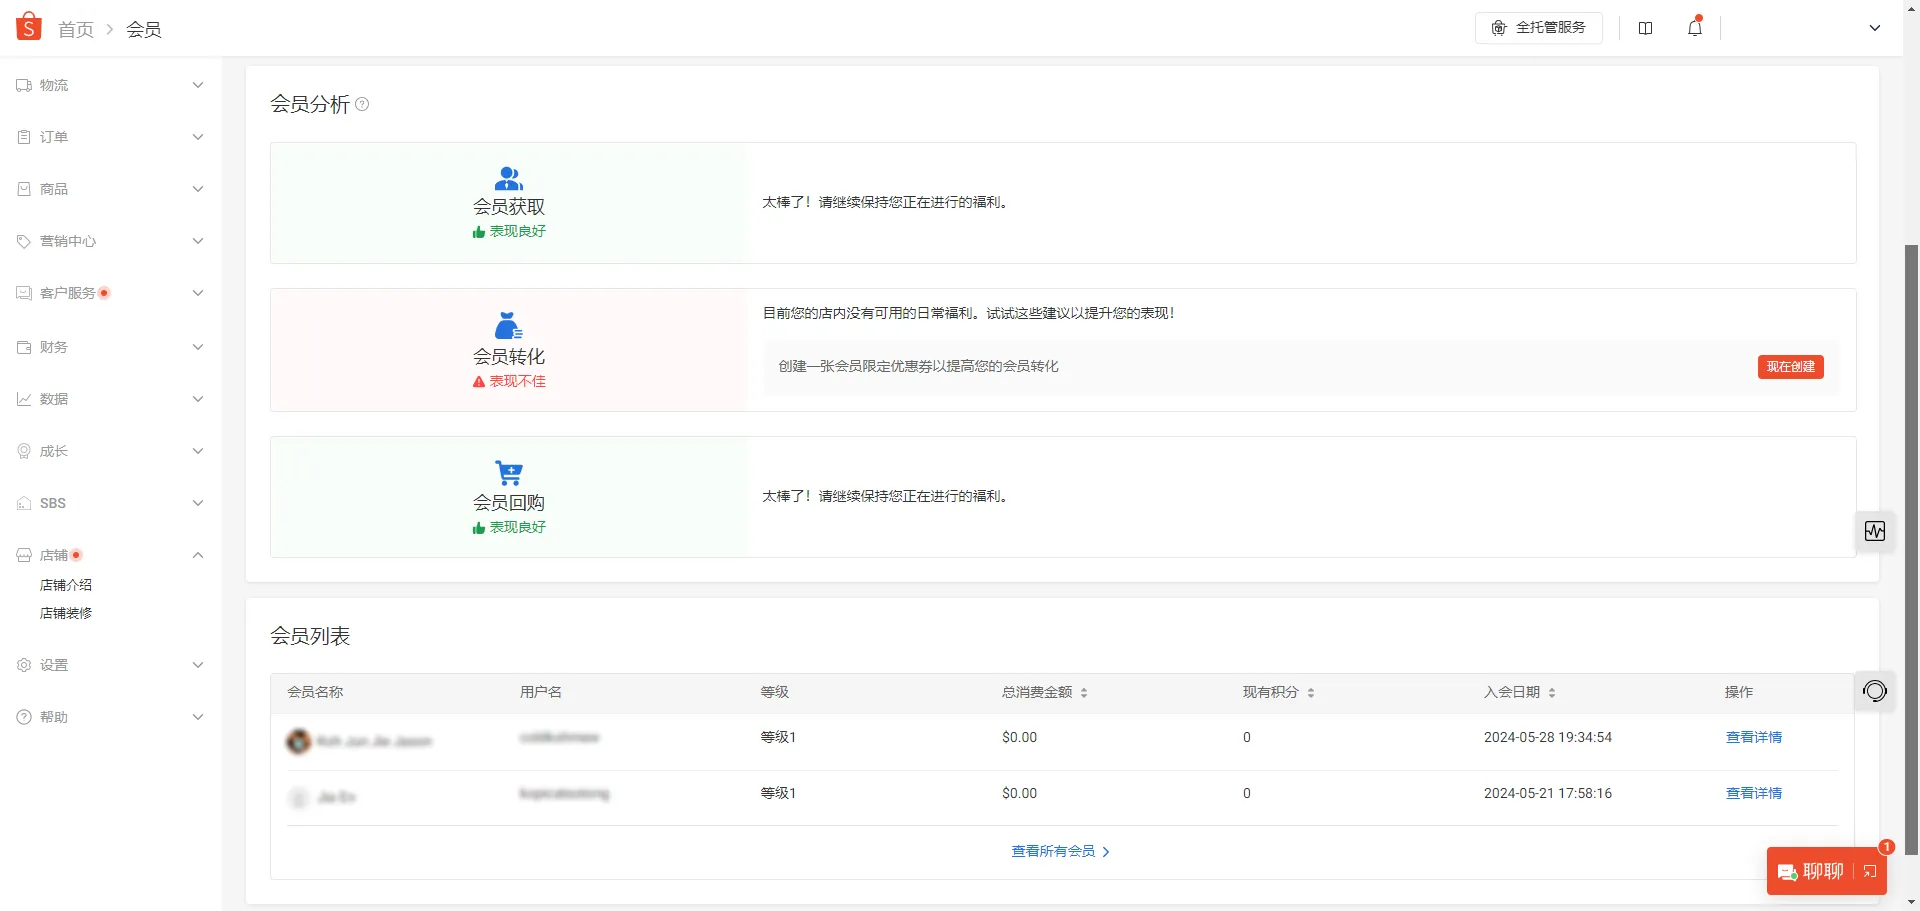Viewport: 1920px width, 911px height.
Task: Select the 设置 settings gear icon
Action: point(23,664)
